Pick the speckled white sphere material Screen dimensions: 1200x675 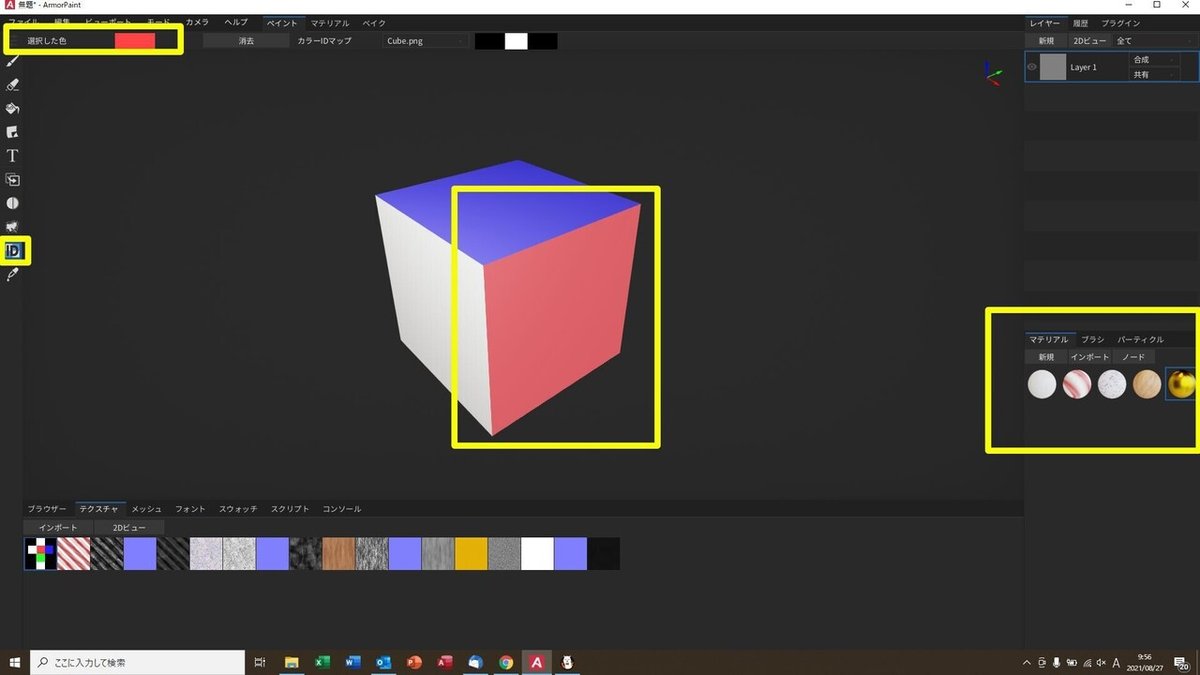tap(1112, 384)
